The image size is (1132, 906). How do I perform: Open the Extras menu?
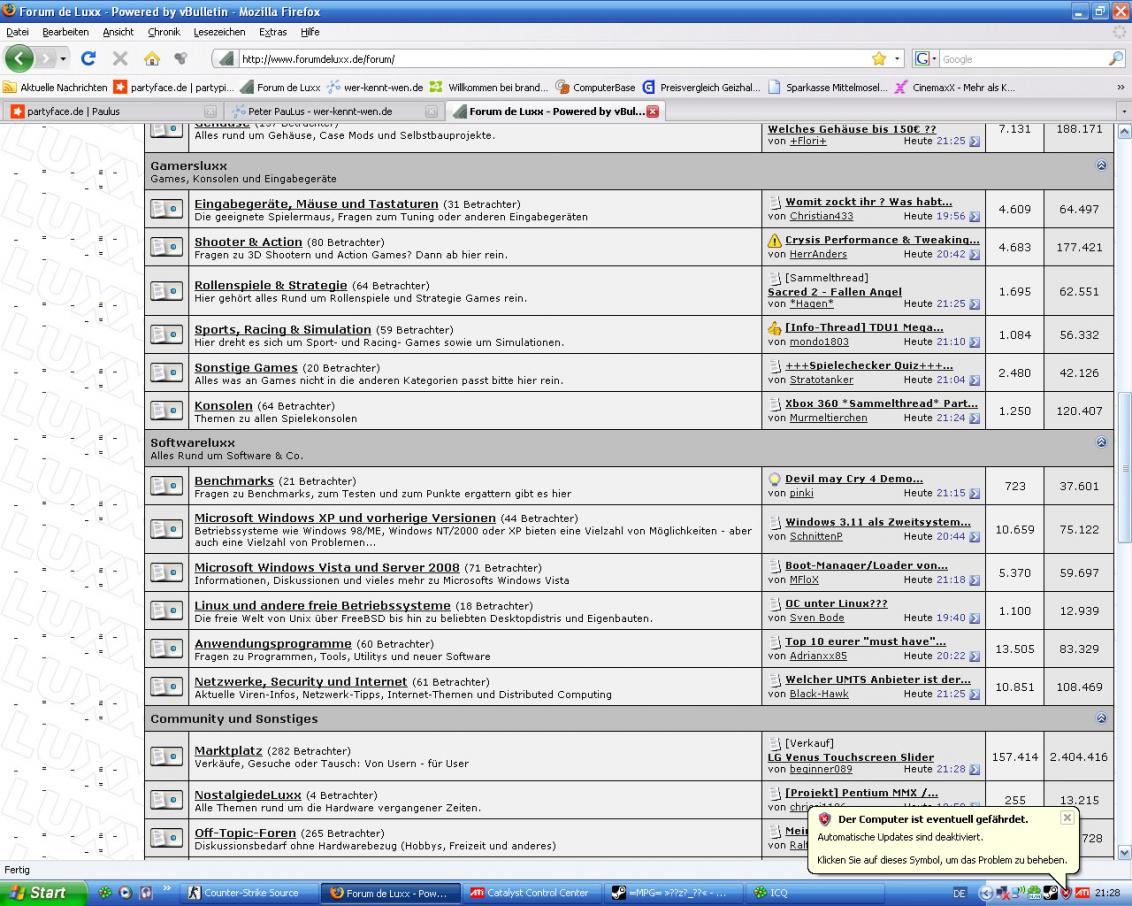tap(273, 32)
